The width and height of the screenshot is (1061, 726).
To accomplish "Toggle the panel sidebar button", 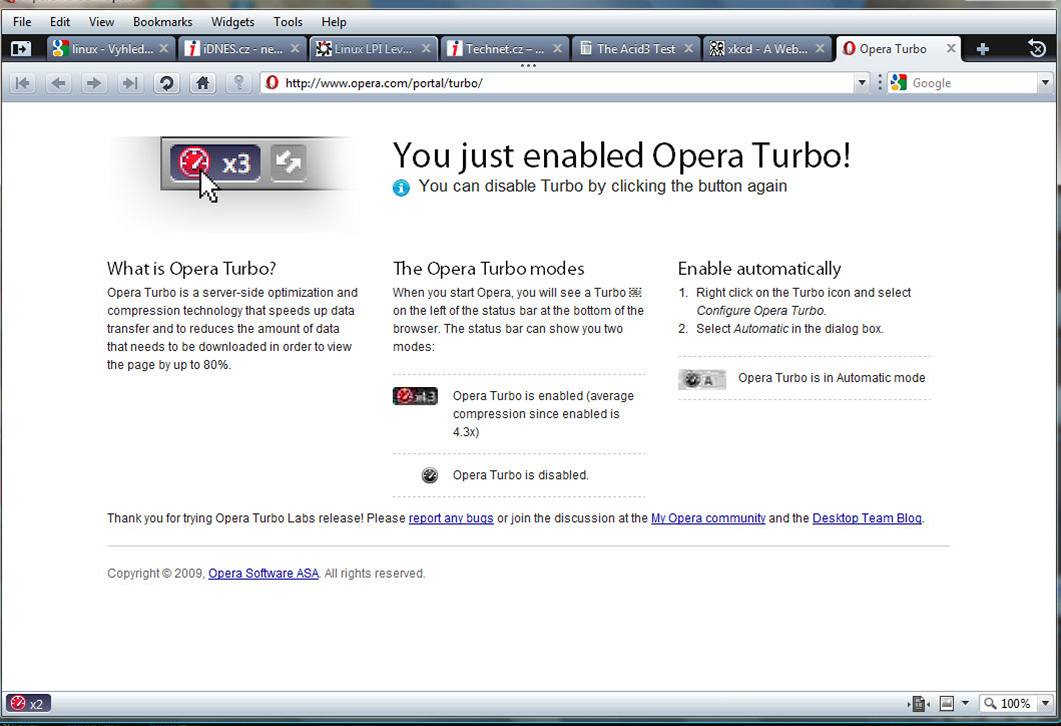I will click(x=20, y=48).
